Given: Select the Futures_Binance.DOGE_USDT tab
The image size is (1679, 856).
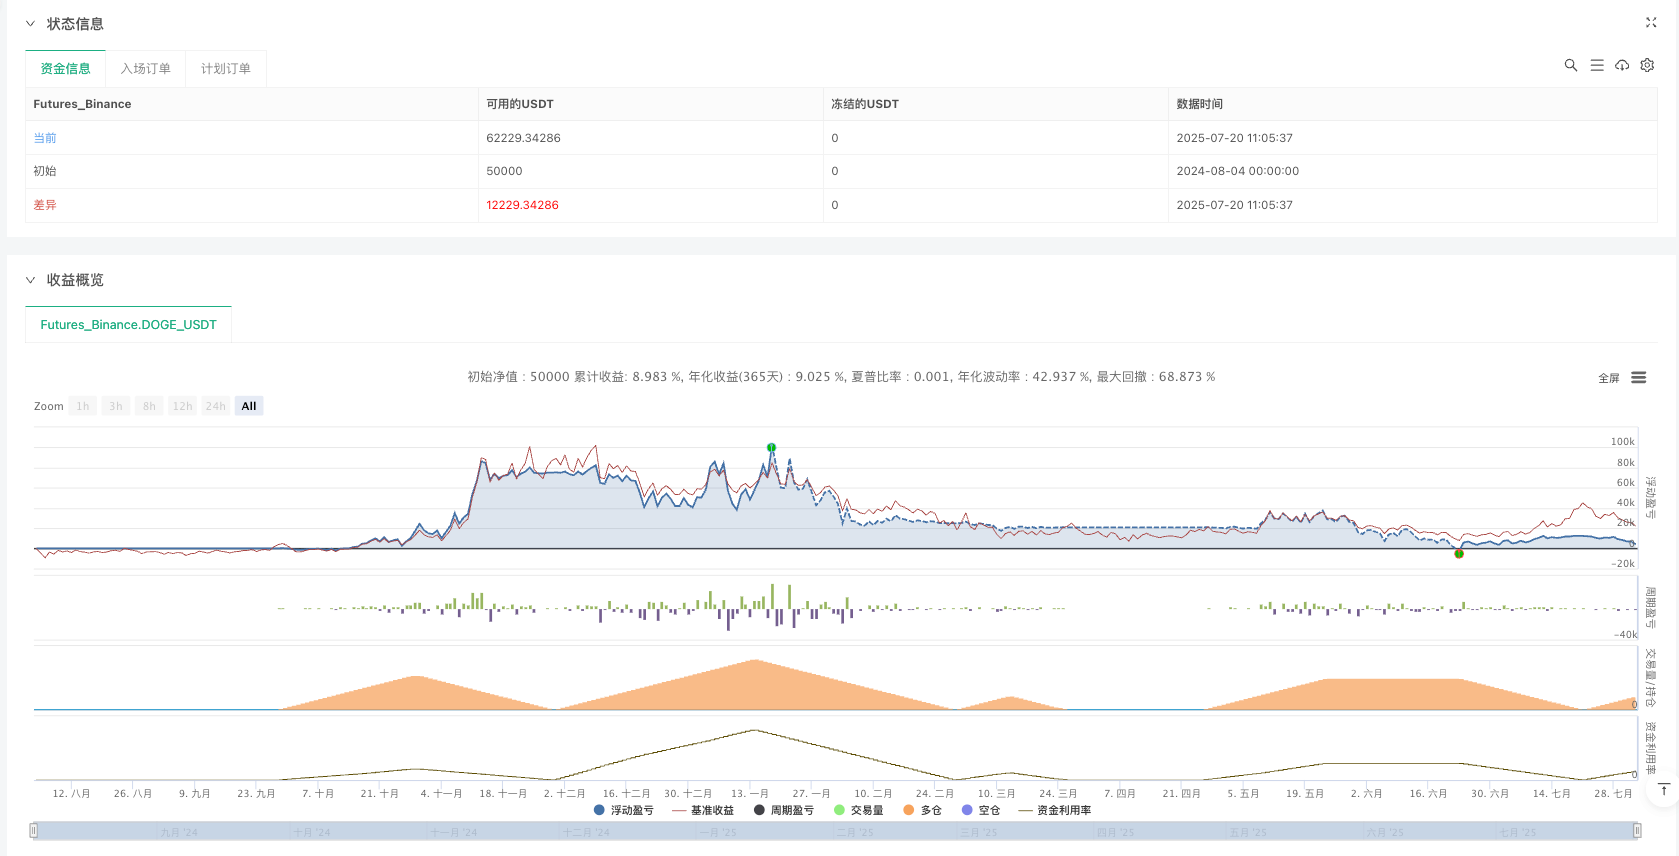Looking at the screenshot, I should (128, 325).
